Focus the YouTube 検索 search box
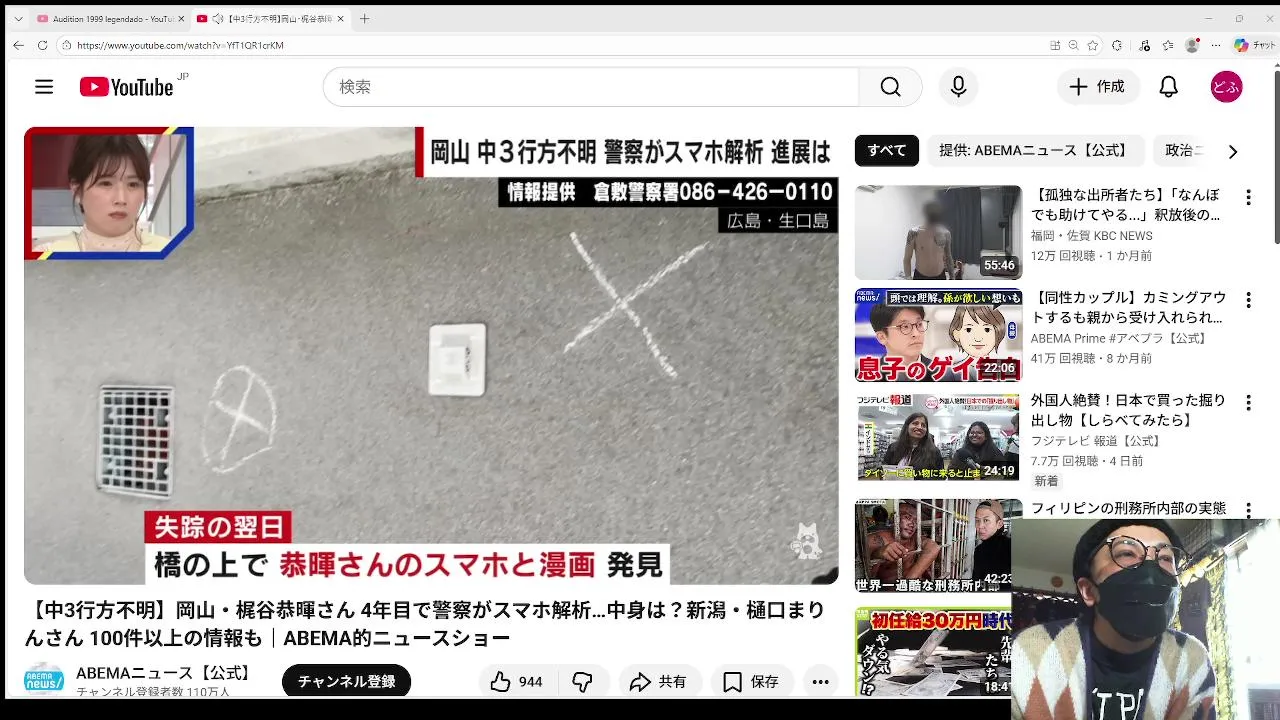Image resolution: width=1280 pixels, height=720 pixels. (x=591, y=87)
